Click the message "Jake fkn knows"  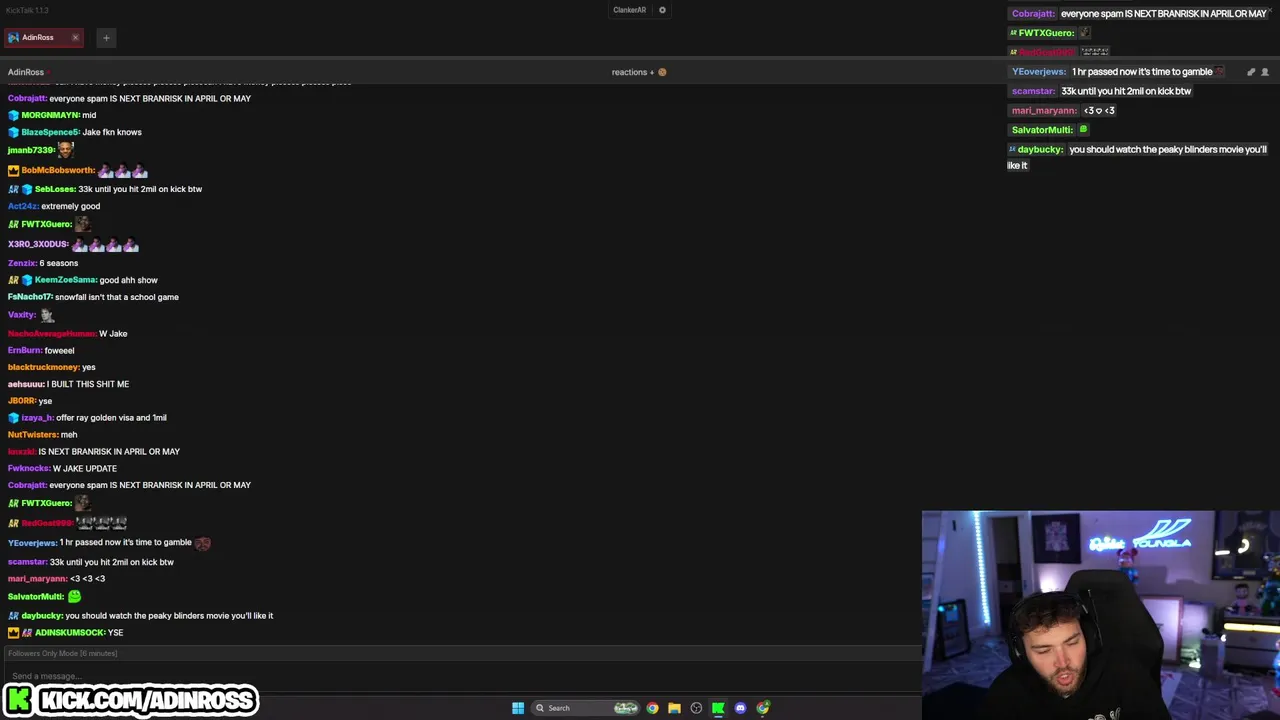tap(112, 132)
